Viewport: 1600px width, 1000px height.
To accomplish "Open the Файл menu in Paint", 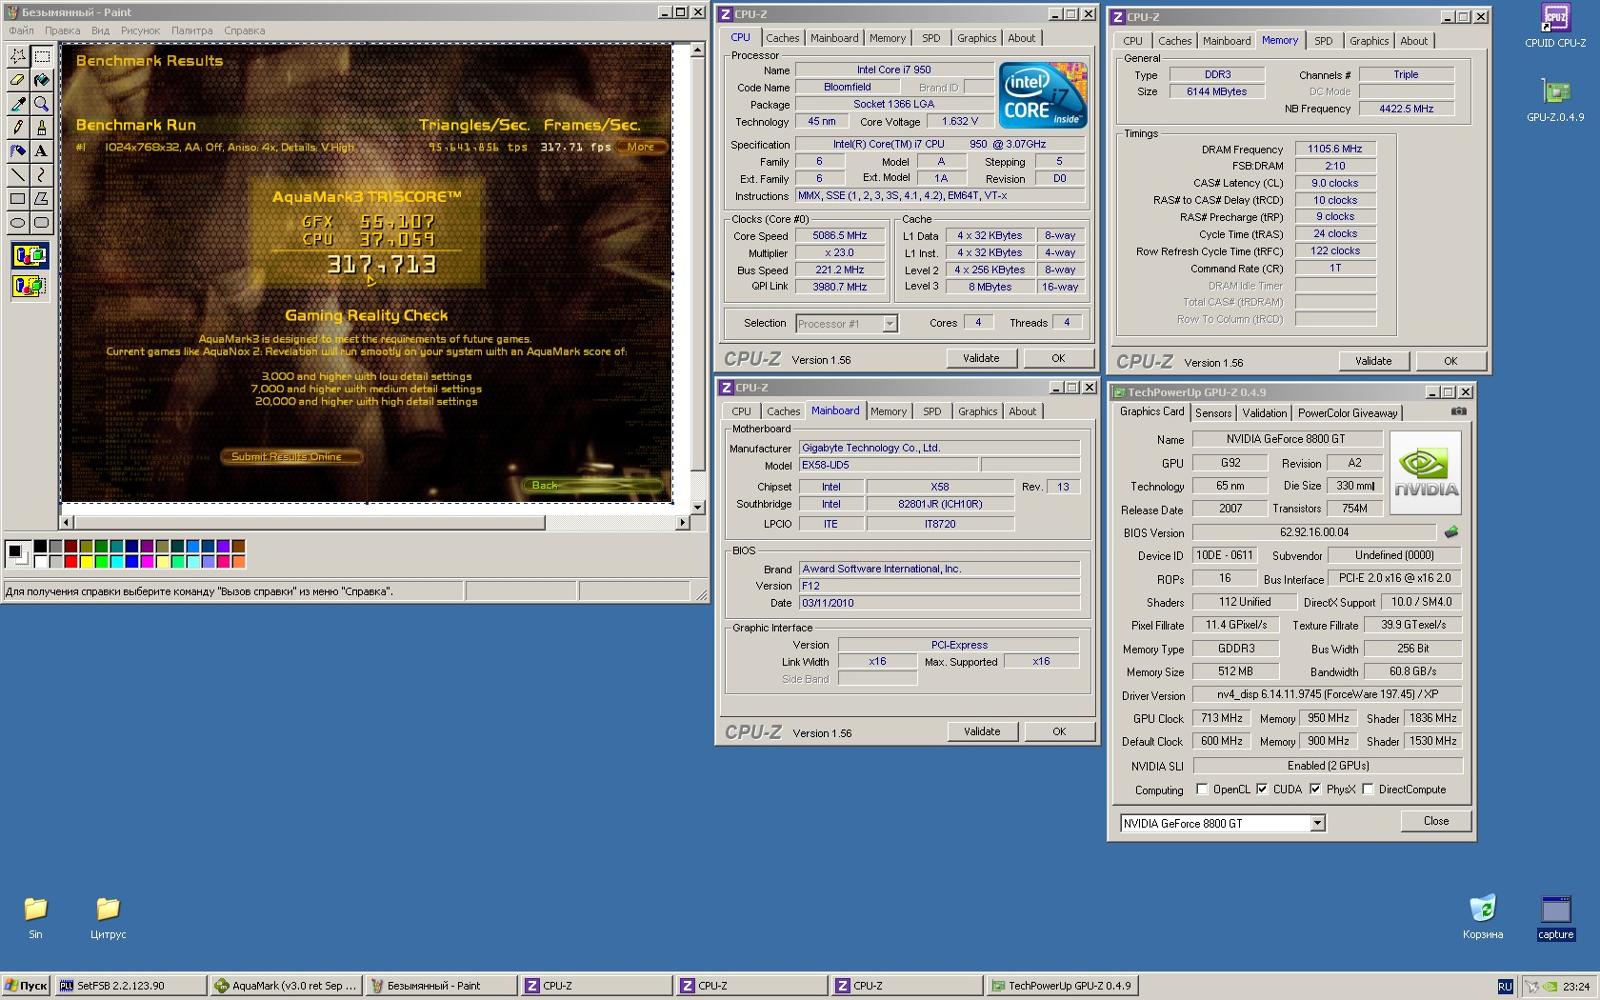I will (21, 31).
